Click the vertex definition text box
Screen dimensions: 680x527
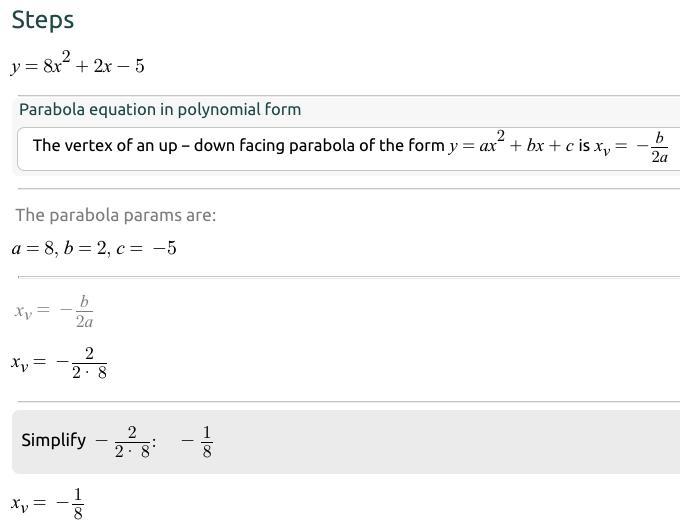pyautogui.click(x=348, y=149)
